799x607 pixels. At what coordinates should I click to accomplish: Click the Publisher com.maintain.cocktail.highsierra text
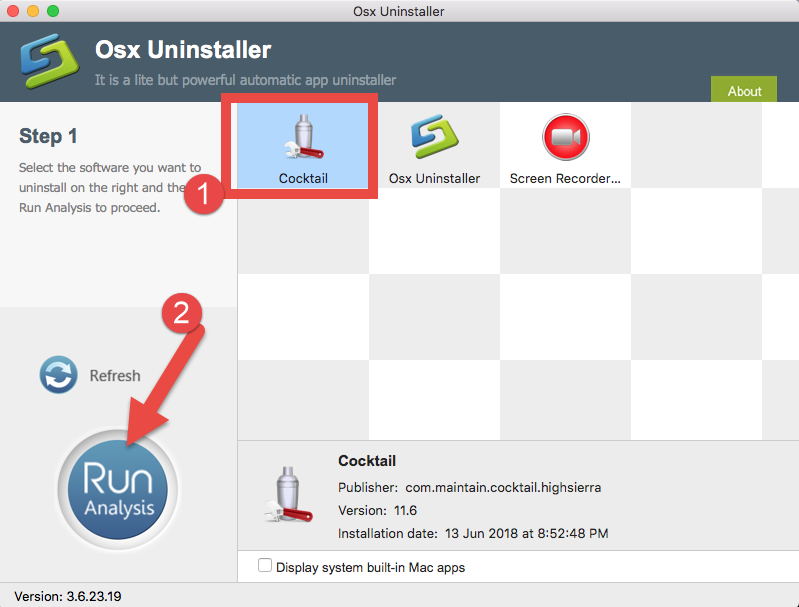[x=469, y=488]
